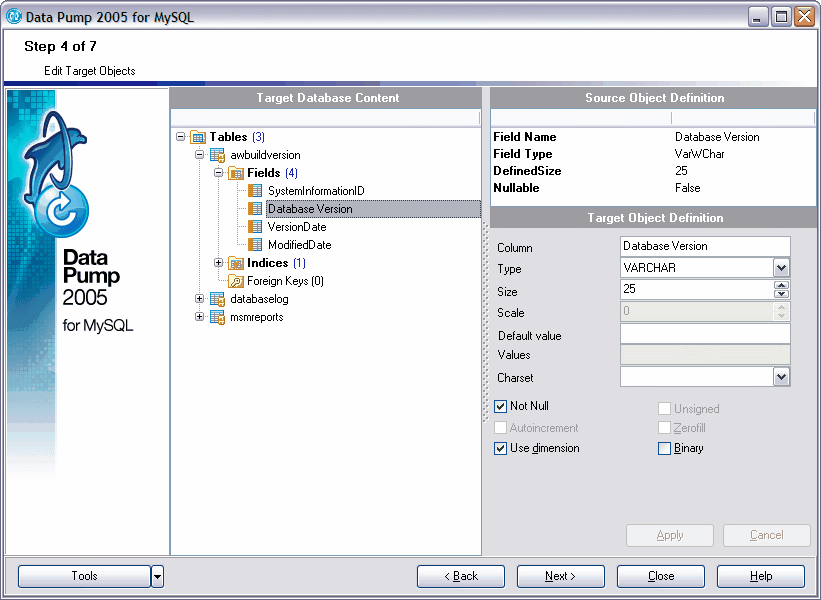The height and width of the screenshot is (600, 821).
Task: Click the Apply button
Action: (x=670, y=535)
